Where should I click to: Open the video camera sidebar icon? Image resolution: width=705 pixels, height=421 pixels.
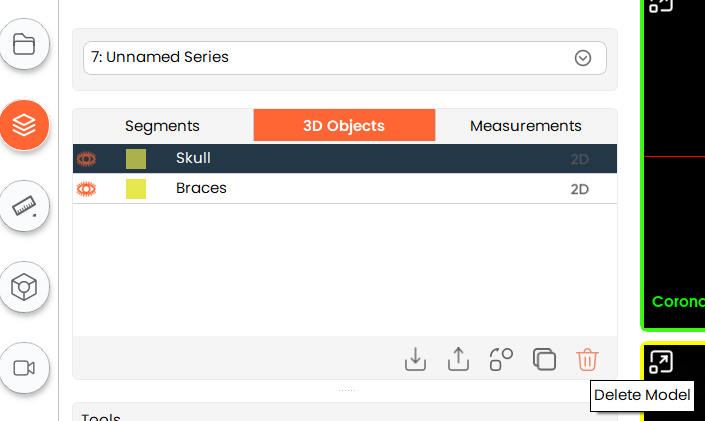click(24, 368)
